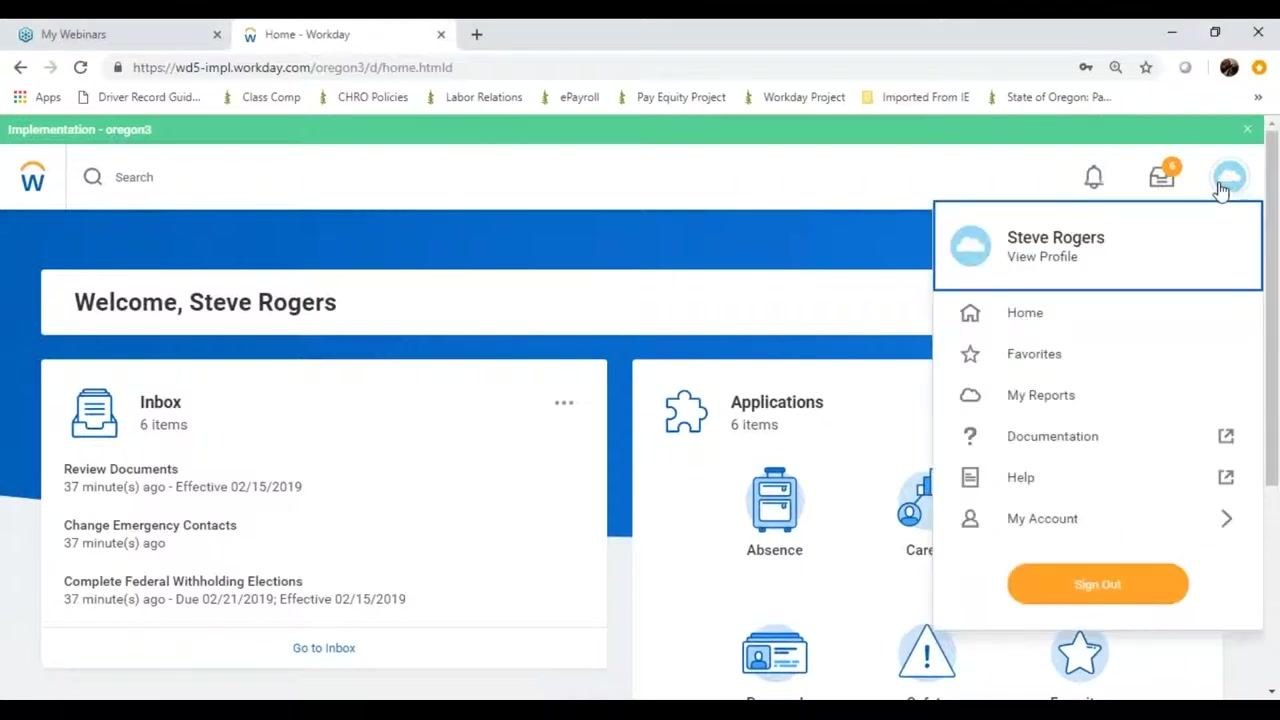The image size is (1280, 720).
Task: Open Change Emergency Contacts inbox item
Action: tap(150, 525)
